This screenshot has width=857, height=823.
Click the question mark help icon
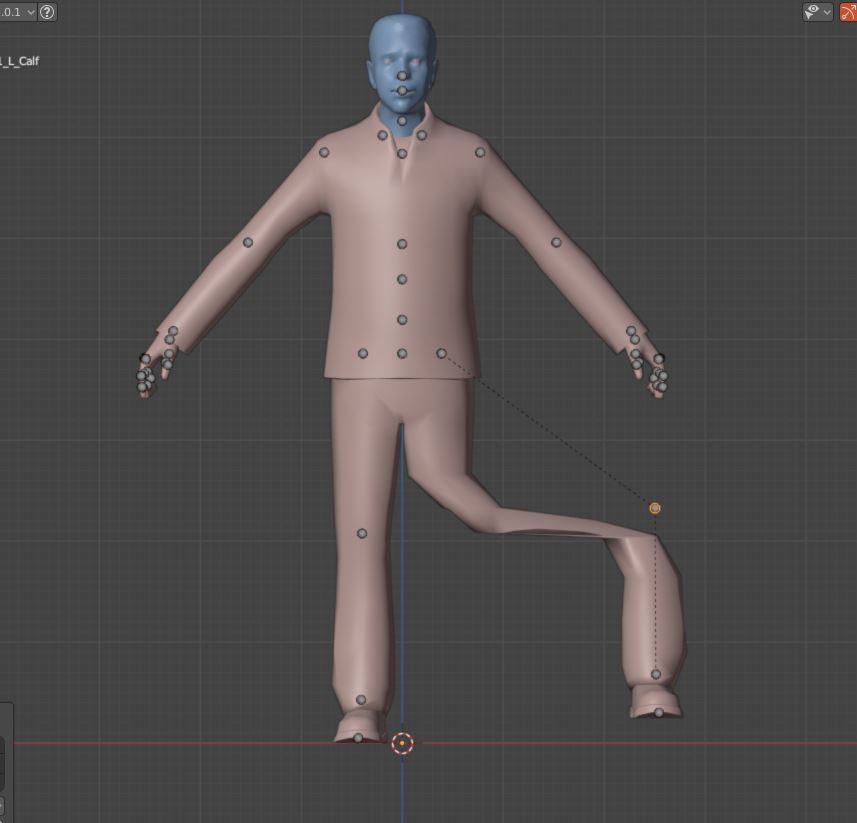click(48, 11)
